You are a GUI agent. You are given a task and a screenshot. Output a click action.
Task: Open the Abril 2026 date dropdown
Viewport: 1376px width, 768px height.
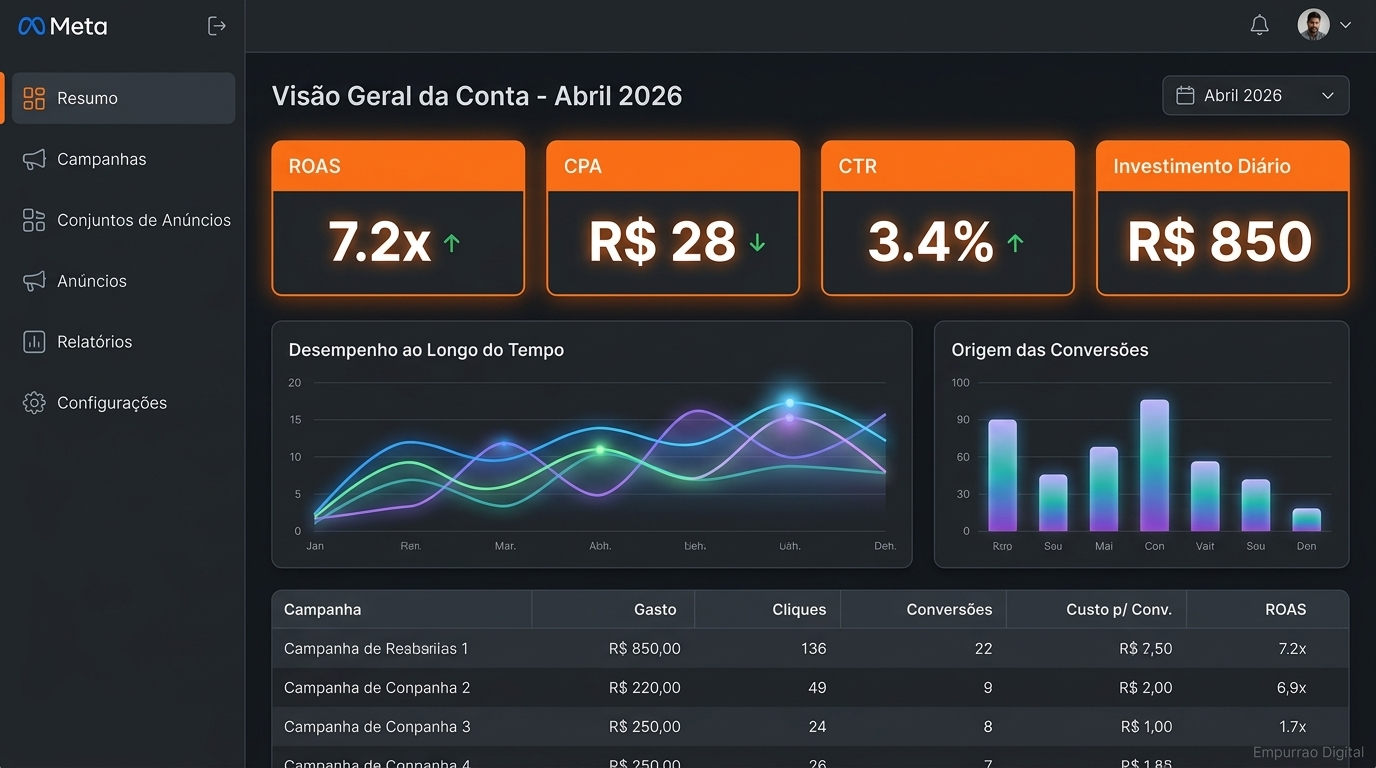pyautogui.click(x=1255, y=95)
